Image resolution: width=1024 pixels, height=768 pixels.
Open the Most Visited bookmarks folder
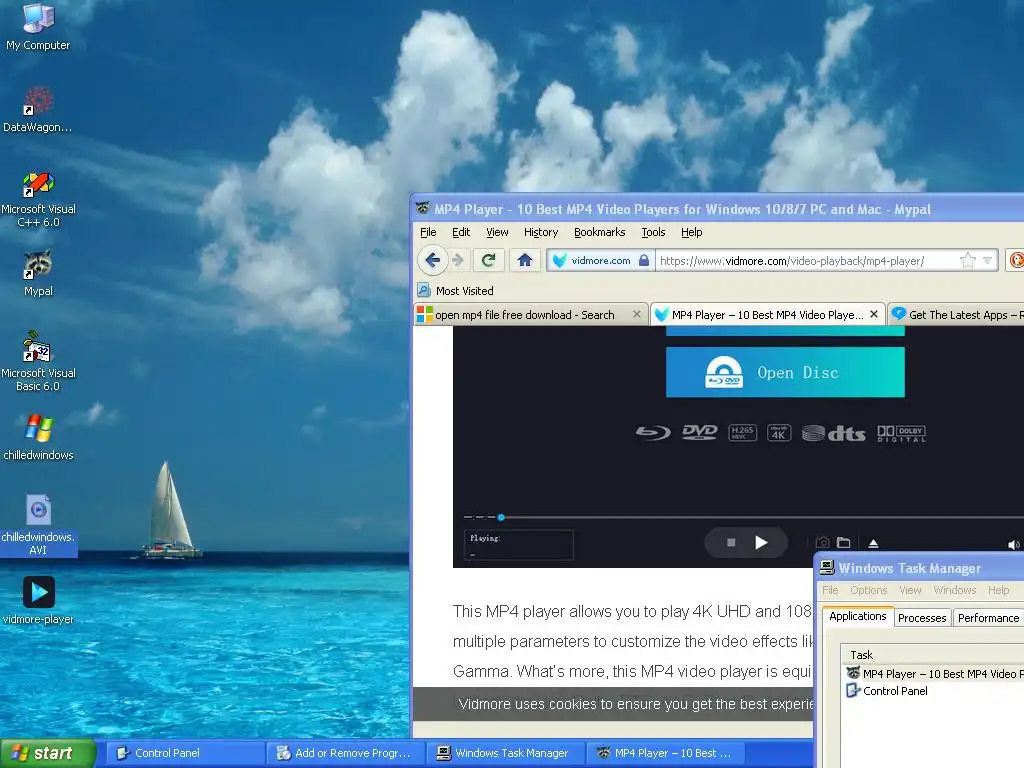click(x=456, y=291)
